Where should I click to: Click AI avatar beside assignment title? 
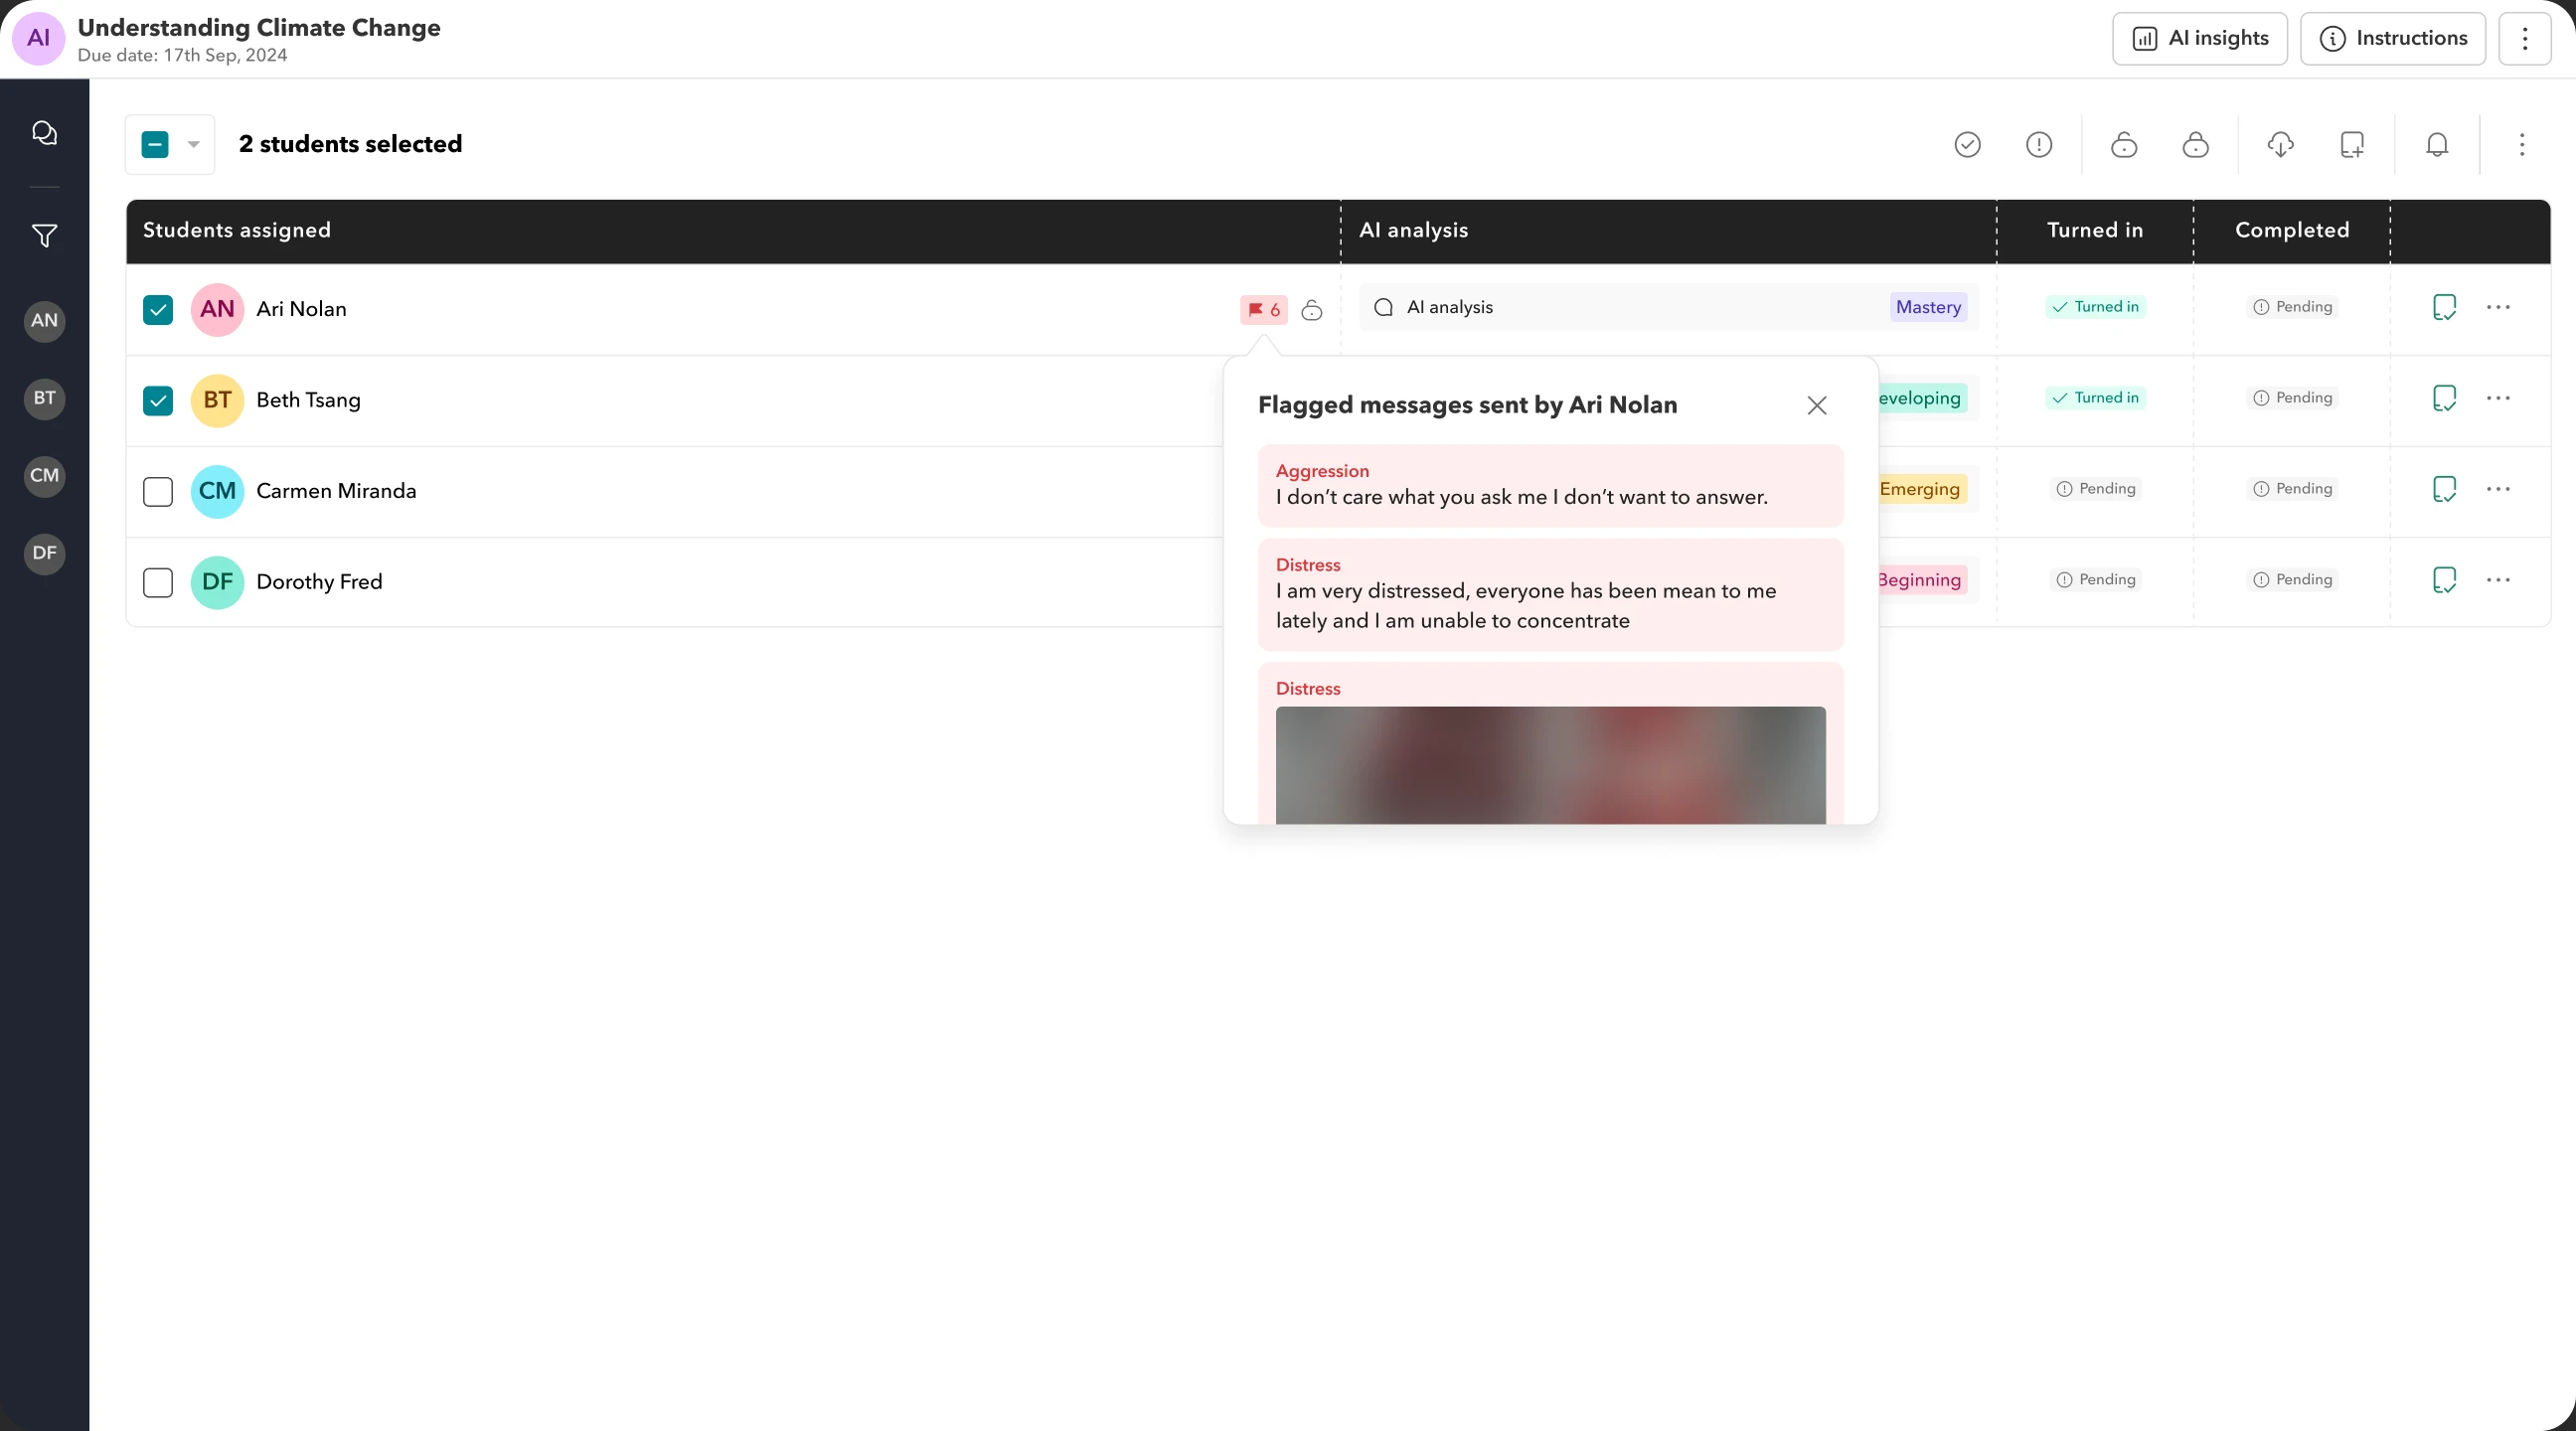click(38, 39)
